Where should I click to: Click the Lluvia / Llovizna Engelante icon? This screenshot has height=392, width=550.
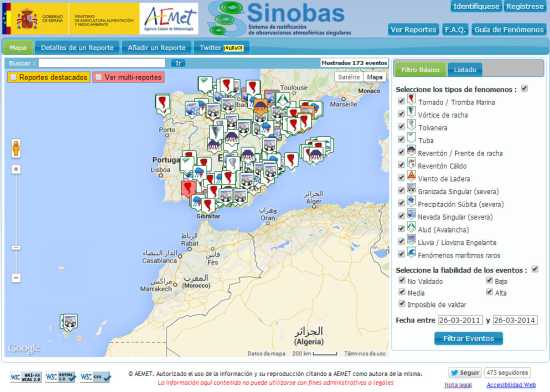(x=411, y=240)
